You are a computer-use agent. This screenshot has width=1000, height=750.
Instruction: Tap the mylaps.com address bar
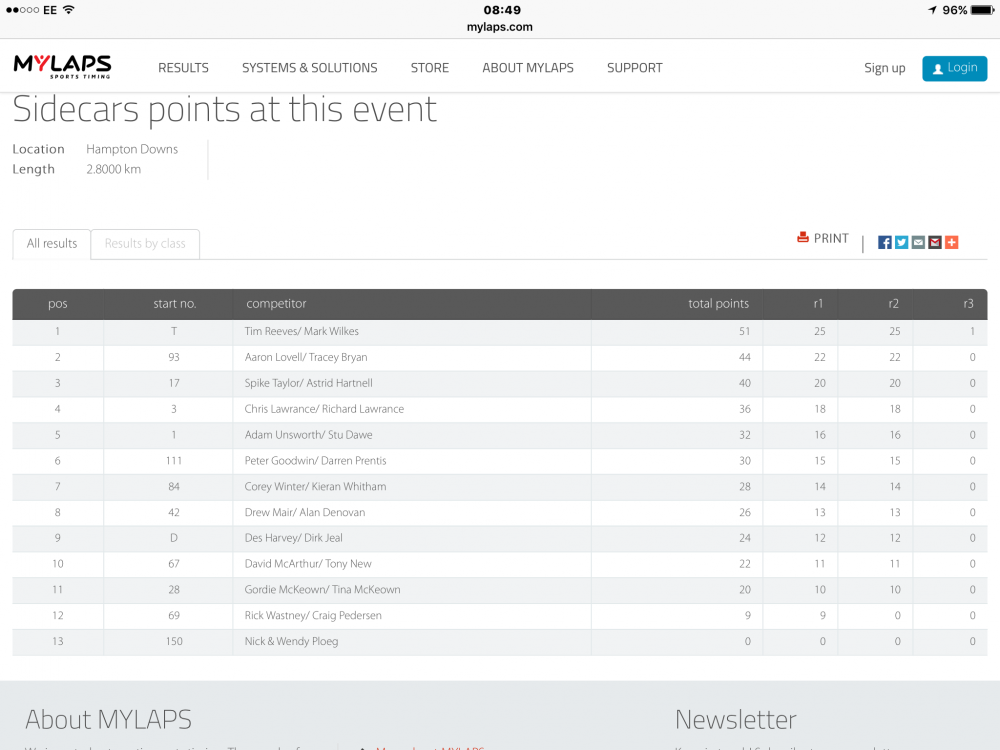click(x=499, y=27)
